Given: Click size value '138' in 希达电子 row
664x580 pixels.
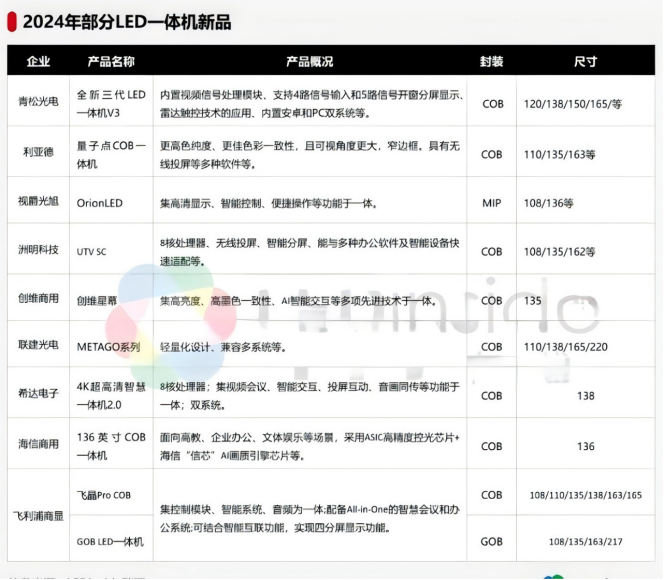Looking at the screenshot, I should (586, 396).
